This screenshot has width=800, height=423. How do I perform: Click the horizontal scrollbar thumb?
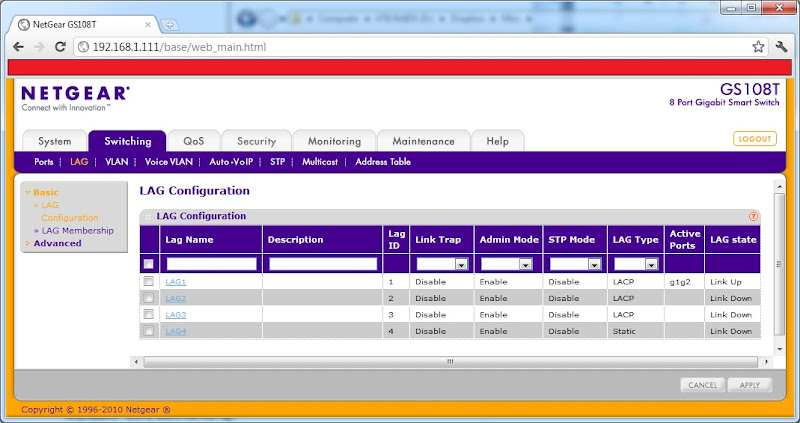pyautogui.click(x=450, y=362)
